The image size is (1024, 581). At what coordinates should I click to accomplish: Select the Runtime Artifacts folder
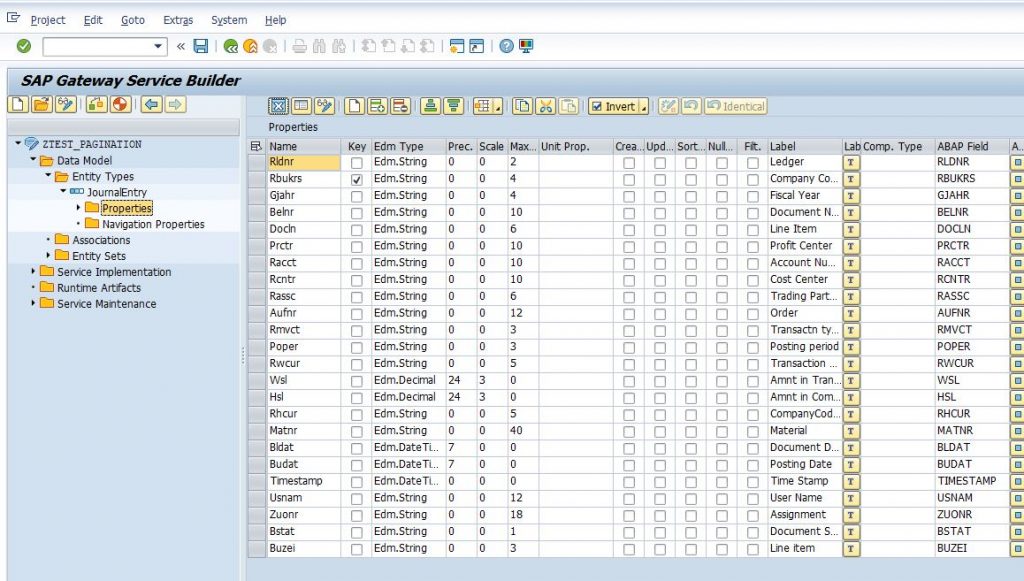pos(99,287)
